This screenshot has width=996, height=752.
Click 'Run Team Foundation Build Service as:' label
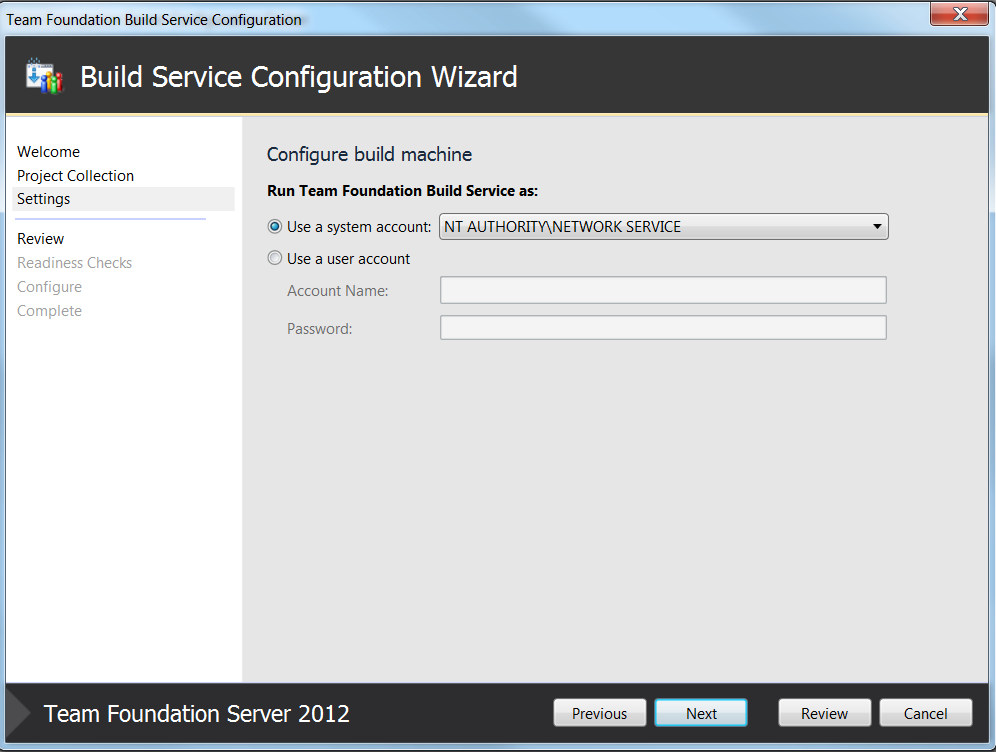pyautogui.click(x=402, y=191)
